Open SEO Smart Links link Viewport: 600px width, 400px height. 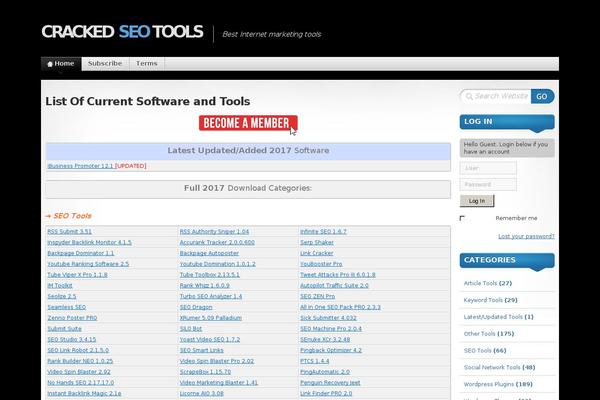click(x=202, y=350)
